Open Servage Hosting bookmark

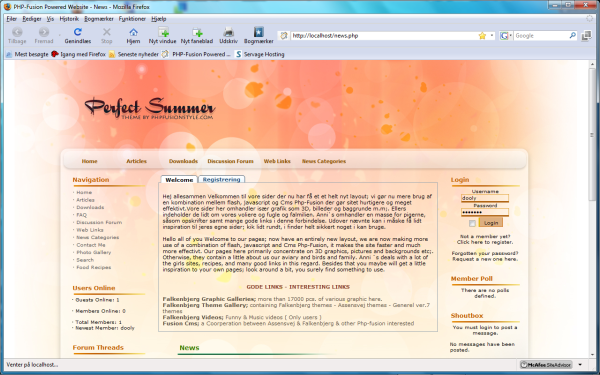pos(260,54)
